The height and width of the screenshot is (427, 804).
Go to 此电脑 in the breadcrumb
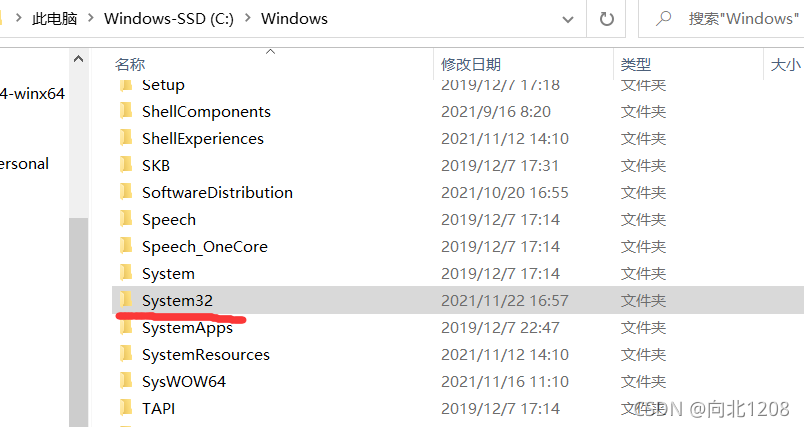[54, 18]
